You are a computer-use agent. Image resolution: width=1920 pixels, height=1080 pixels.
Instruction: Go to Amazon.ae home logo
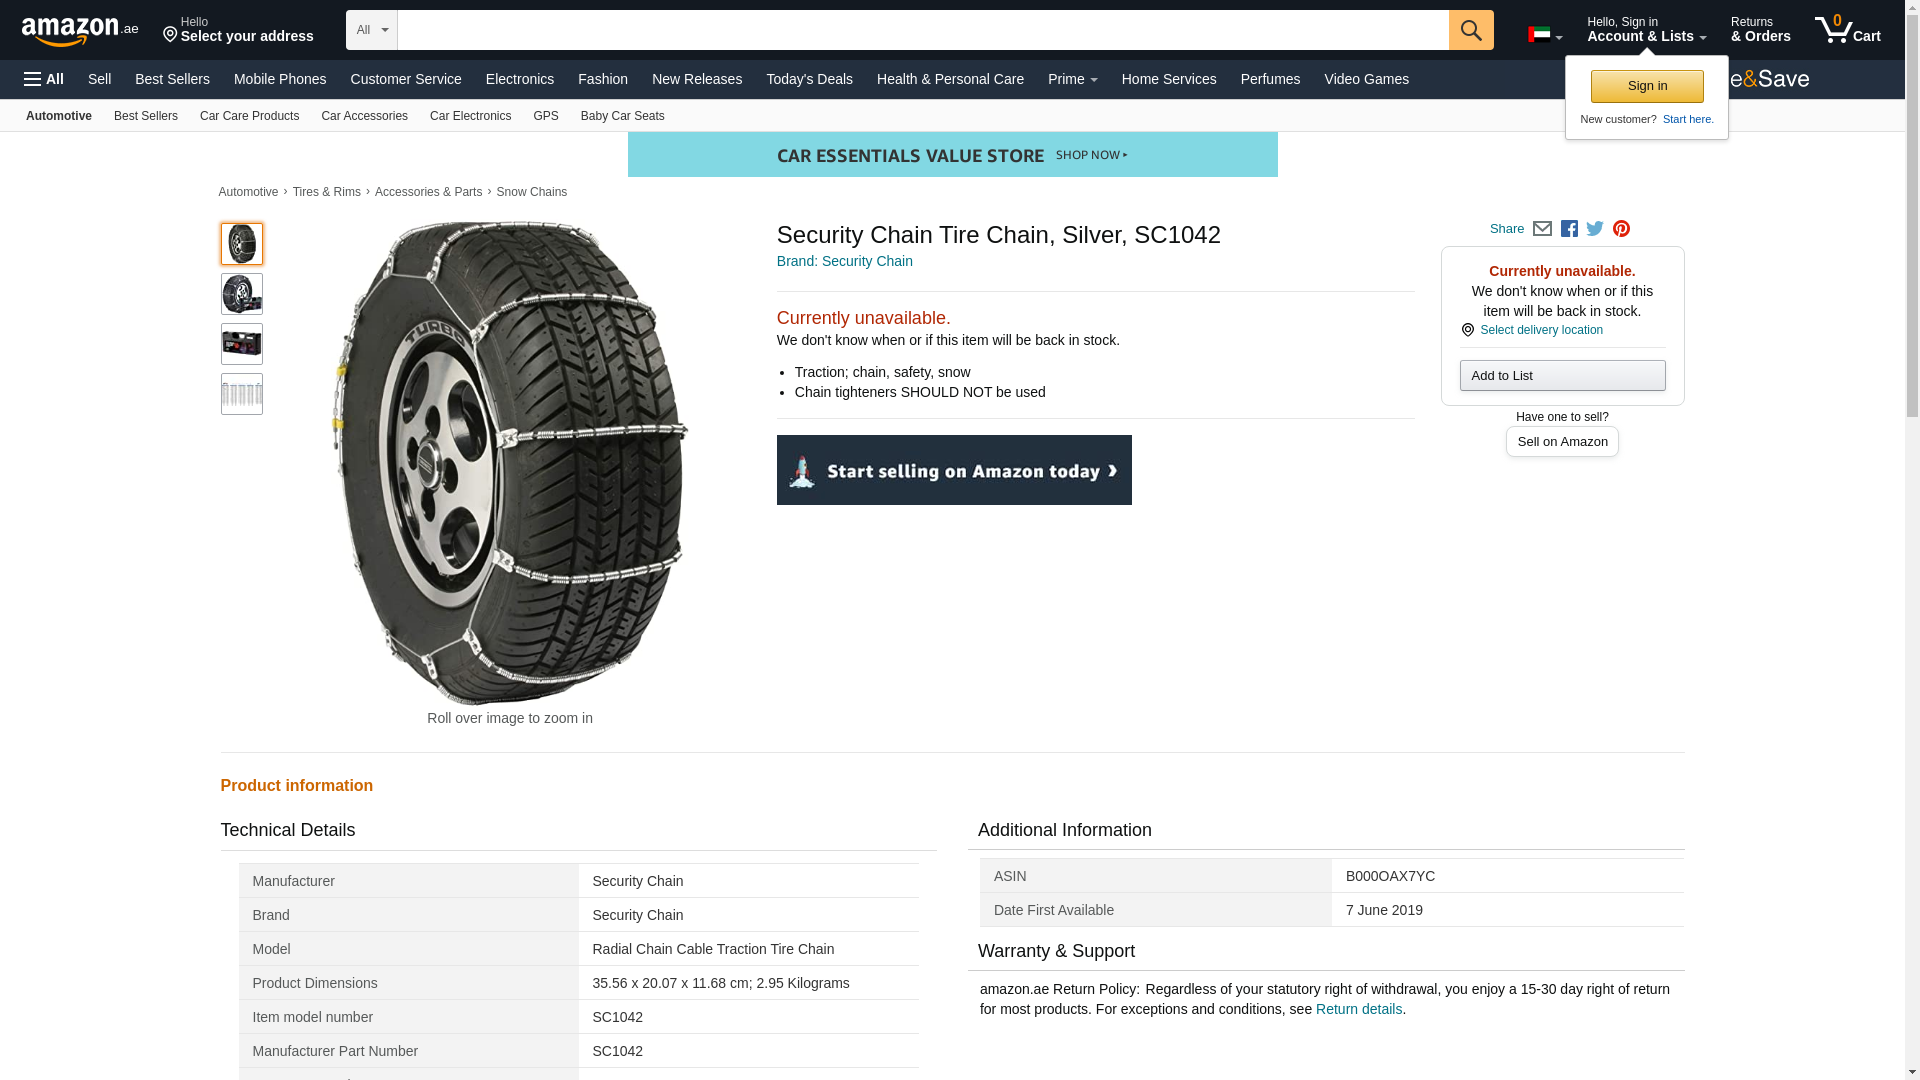point(80,31)
